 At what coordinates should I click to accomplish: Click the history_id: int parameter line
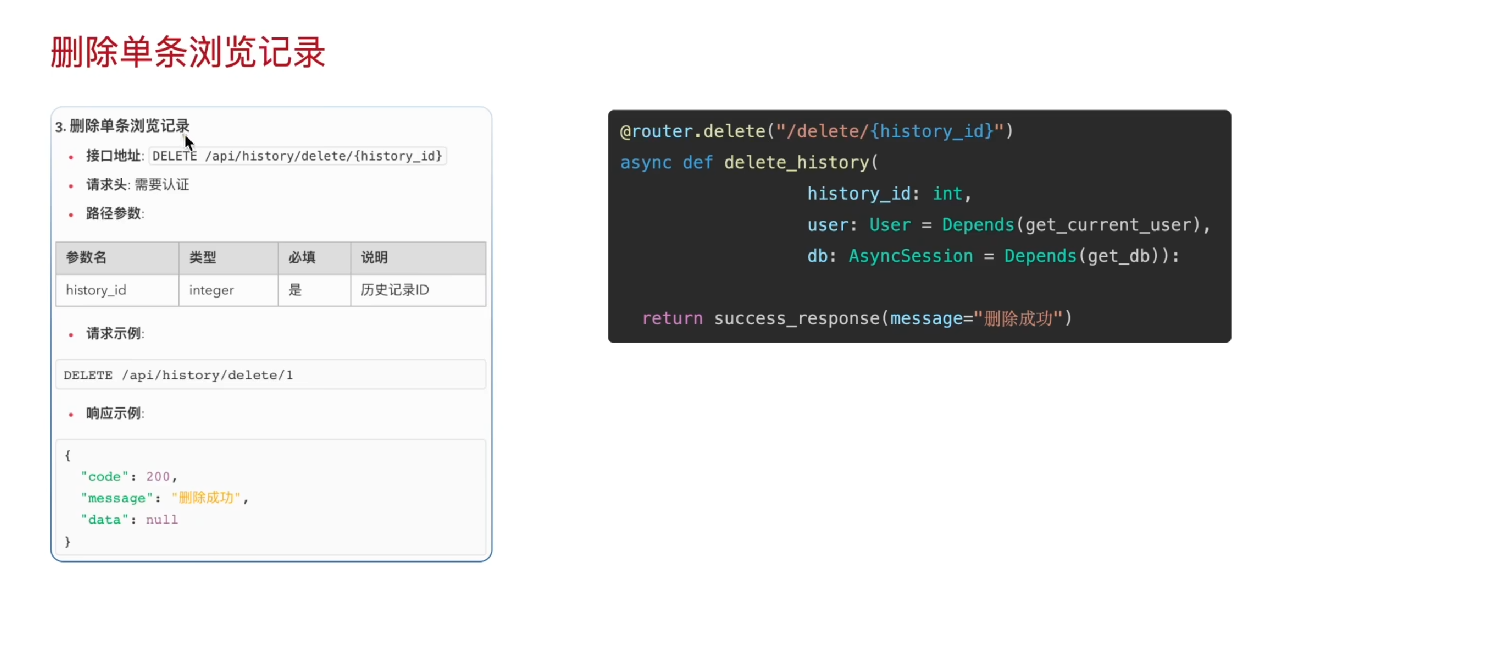[890, 193]
